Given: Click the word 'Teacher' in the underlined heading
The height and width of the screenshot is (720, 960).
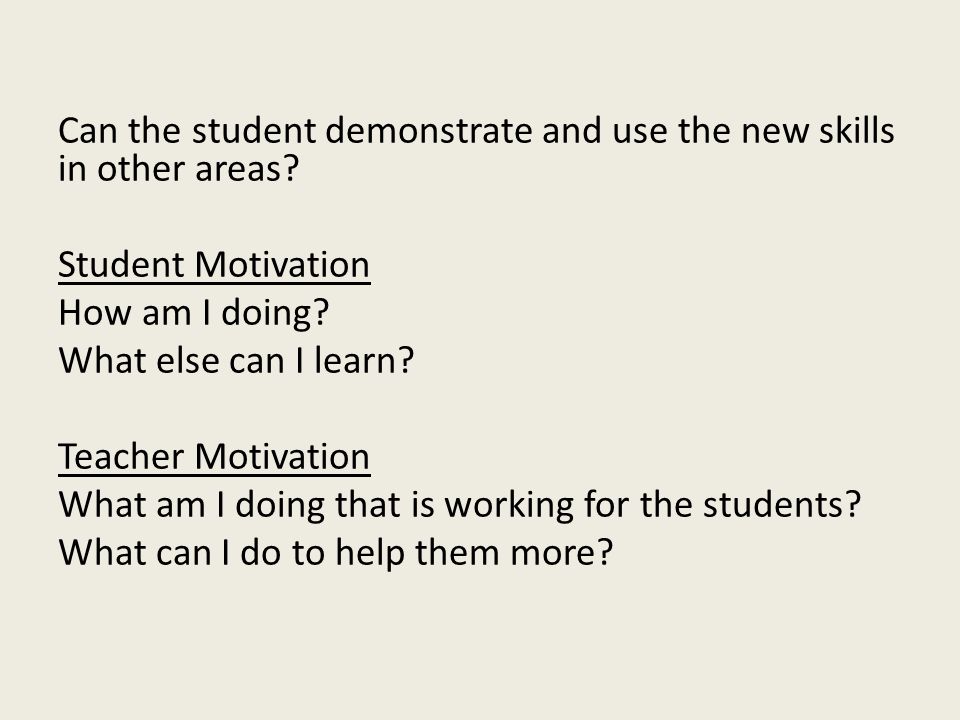Looking at the screenshot, I should pos(121,457).
